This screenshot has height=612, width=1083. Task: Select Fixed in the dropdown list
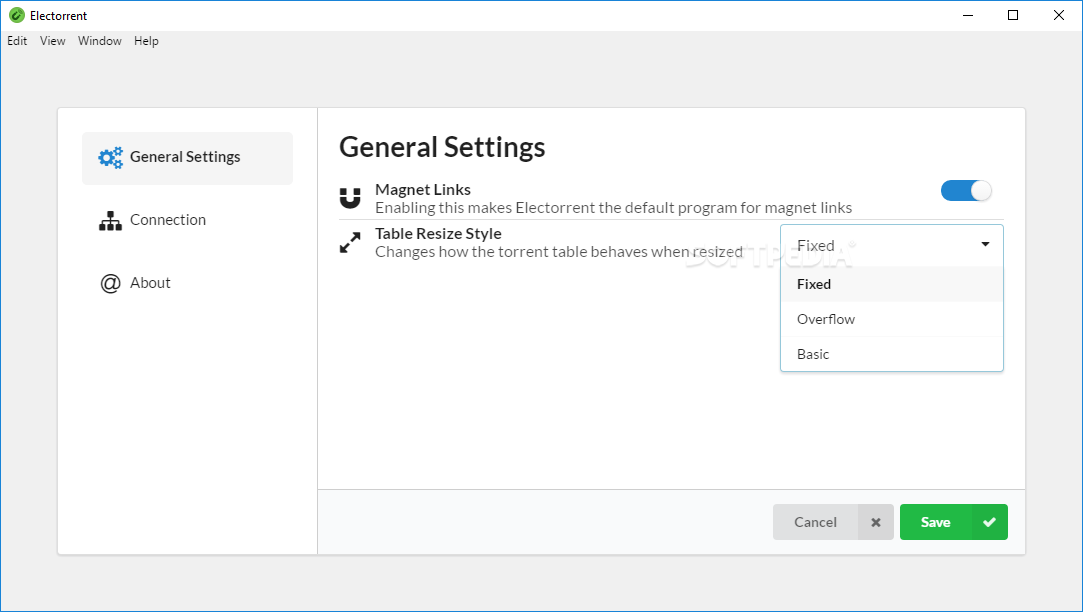pyautogui.click(x=892, y=284)
